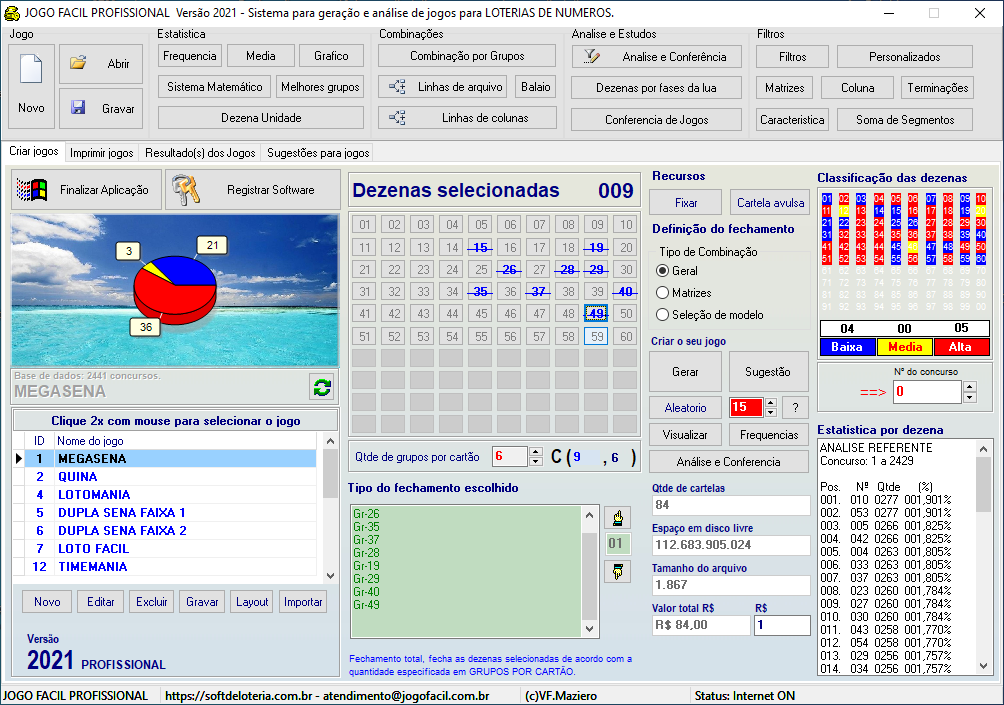Image resolution: width=1004 pixels, height=705 pixels.
Task: Increase the Aleatorio quantity spinner
Action: (770, 402)
